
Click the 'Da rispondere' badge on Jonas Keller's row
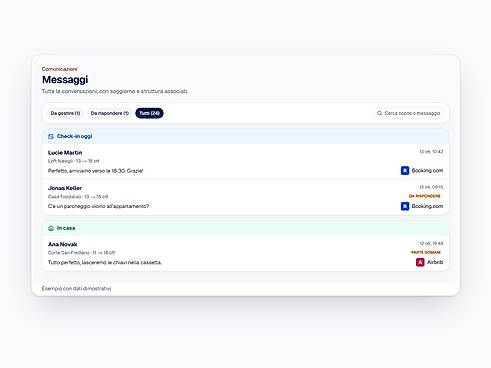425,196
